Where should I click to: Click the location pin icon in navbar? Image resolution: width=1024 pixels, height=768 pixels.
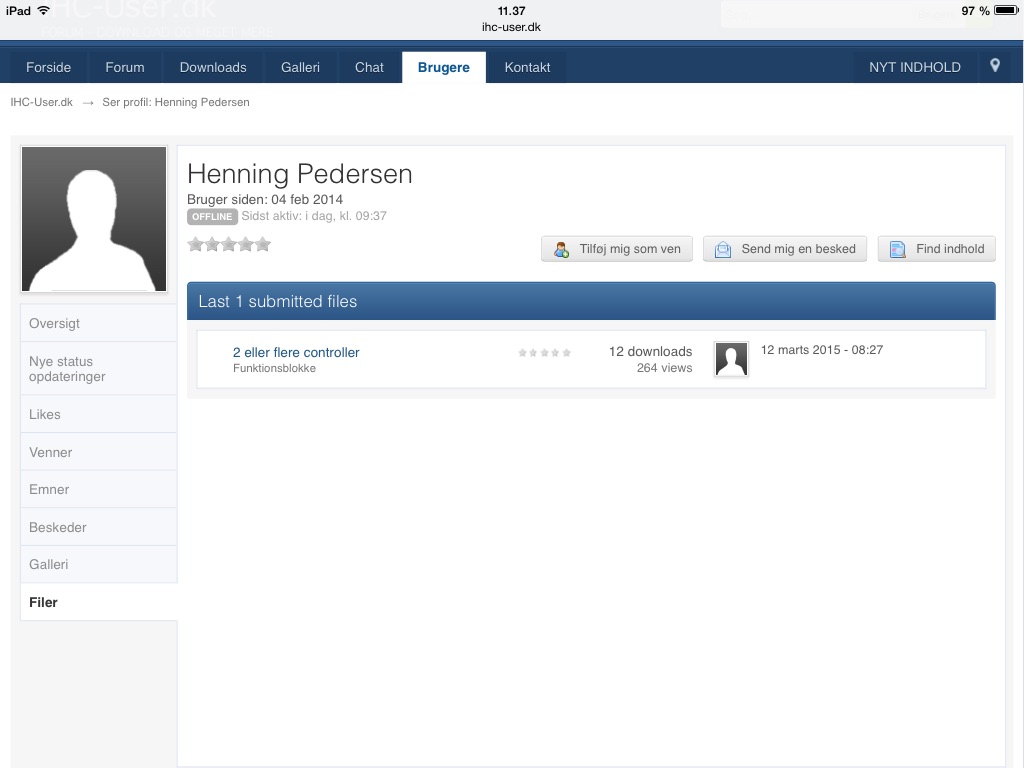[994, 66]
